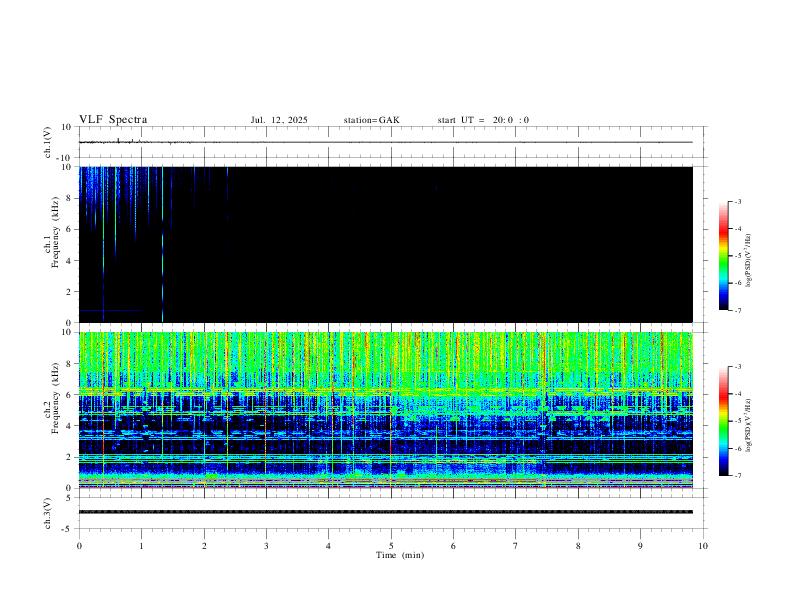The image size is (792, 612).
Task: Select the date text "Jul. 12, 2025"
Action: point(279,120)
